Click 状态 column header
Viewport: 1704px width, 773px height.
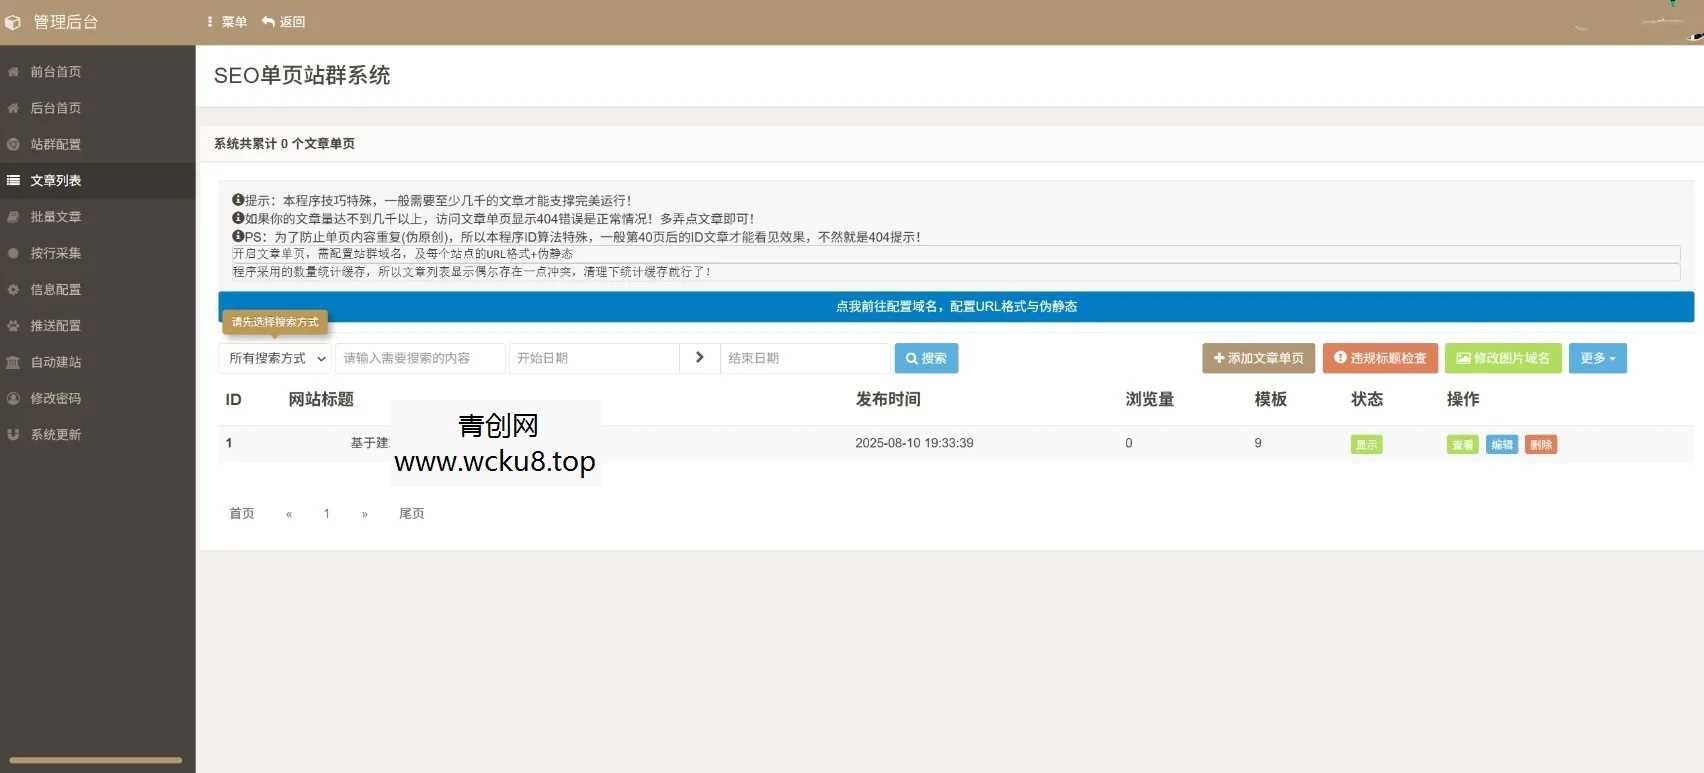[x=1367, y=399]
